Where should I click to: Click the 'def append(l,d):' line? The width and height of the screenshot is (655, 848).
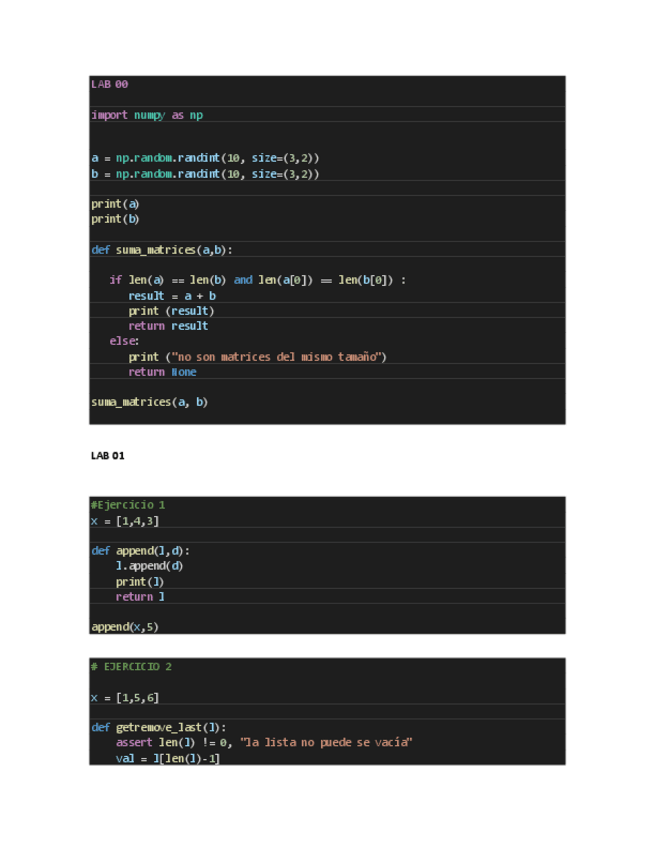(140, 551)
